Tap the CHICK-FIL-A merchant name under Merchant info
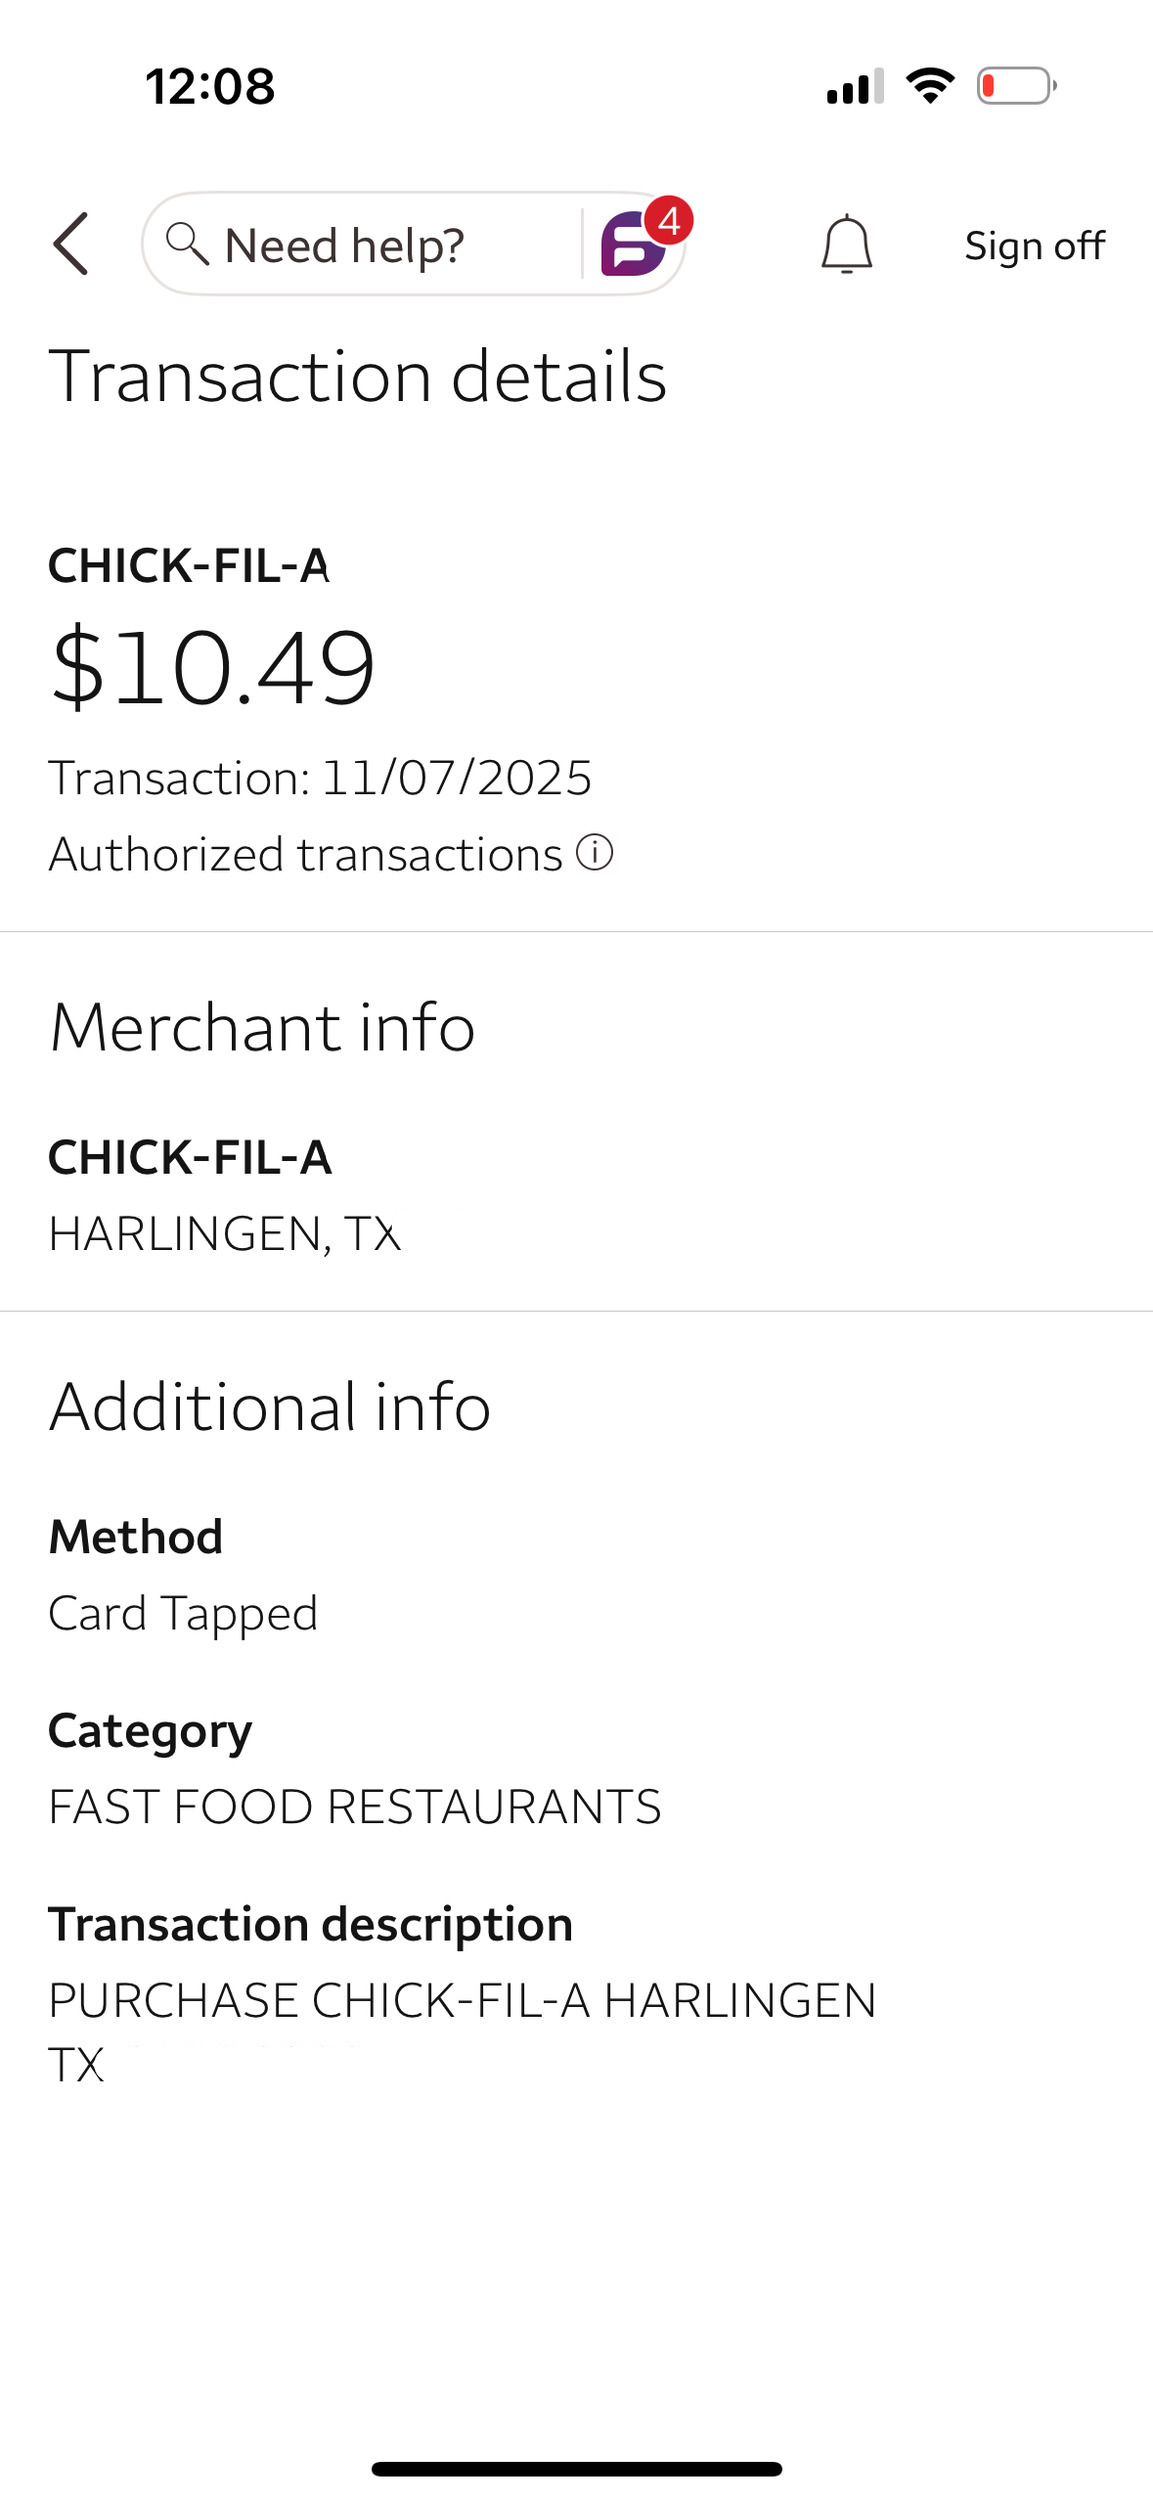 point(190,1157)
